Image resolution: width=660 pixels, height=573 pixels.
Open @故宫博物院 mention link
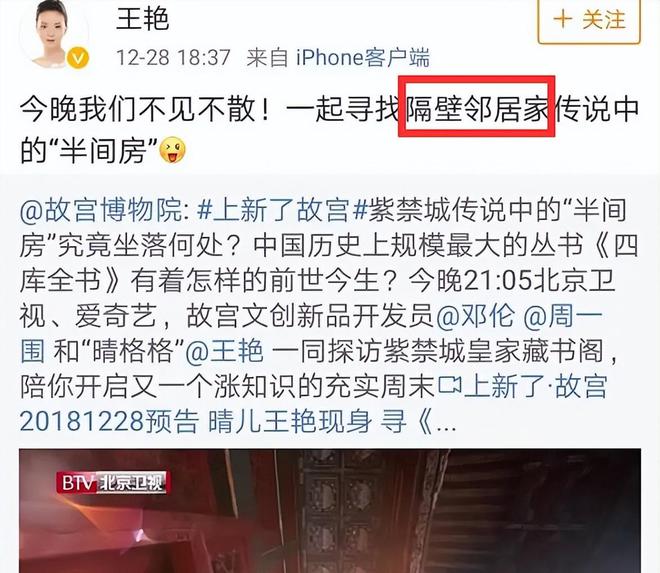[x=101, y=210]
